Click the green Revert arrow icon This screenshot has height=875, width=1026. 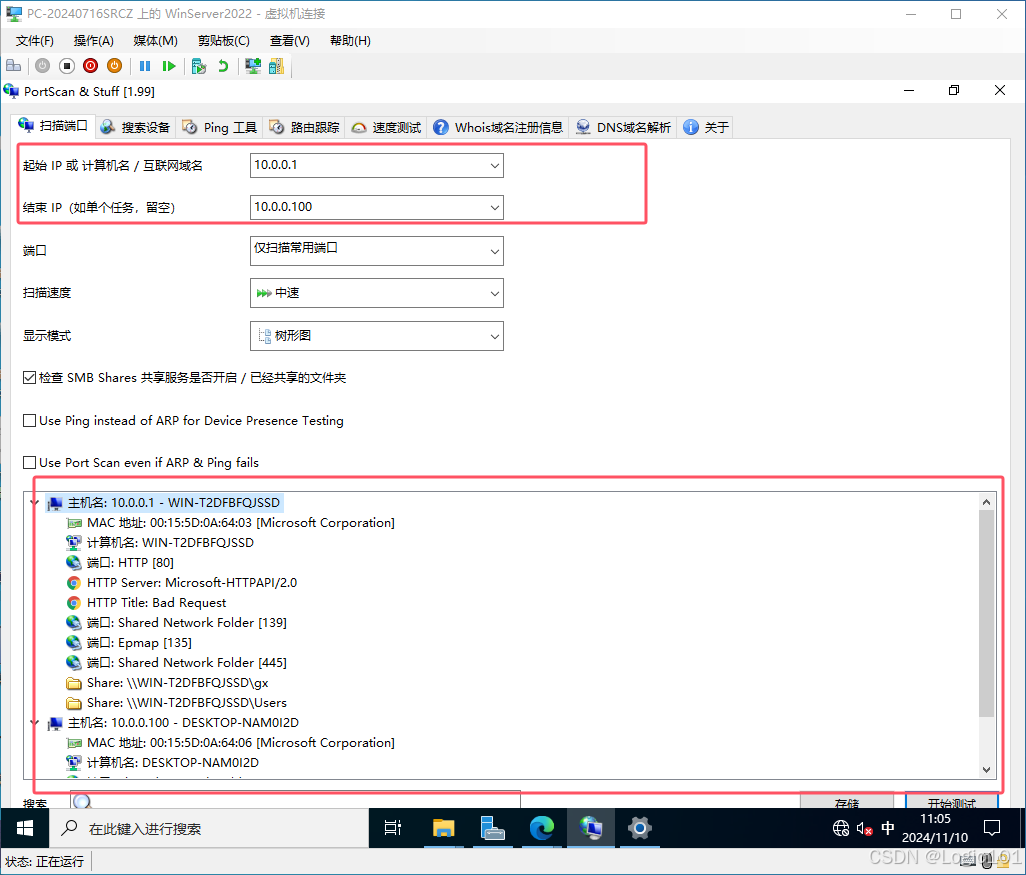point(223,66)
